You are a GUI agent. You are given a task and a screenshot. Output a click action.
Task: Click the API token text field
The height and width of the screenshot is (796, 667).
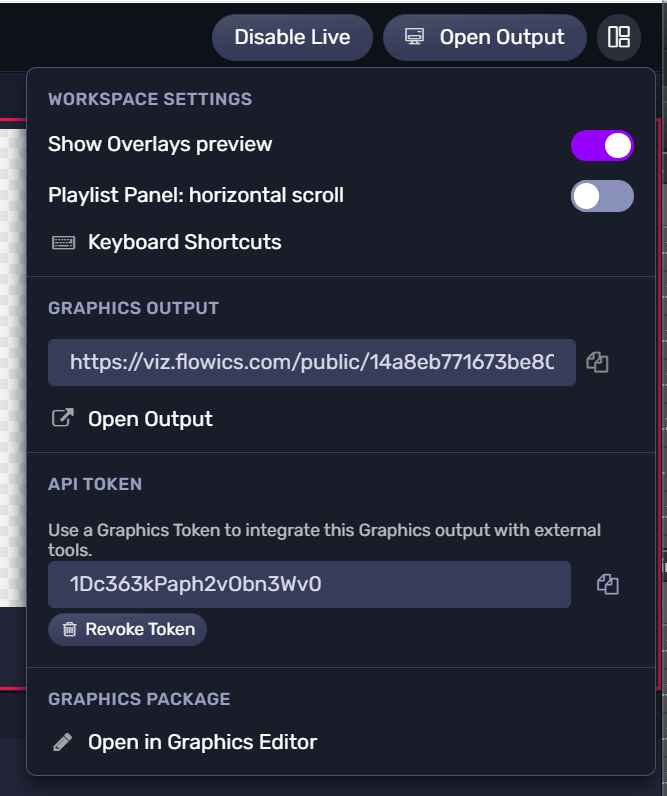309,584
